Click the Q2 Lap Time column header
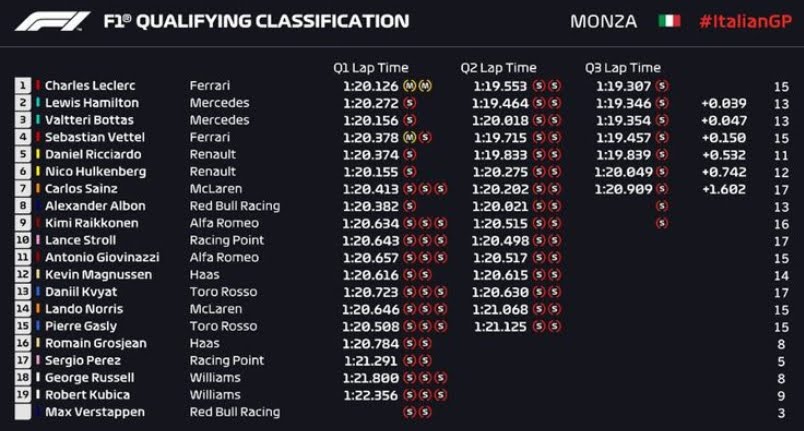 [498, 68]
